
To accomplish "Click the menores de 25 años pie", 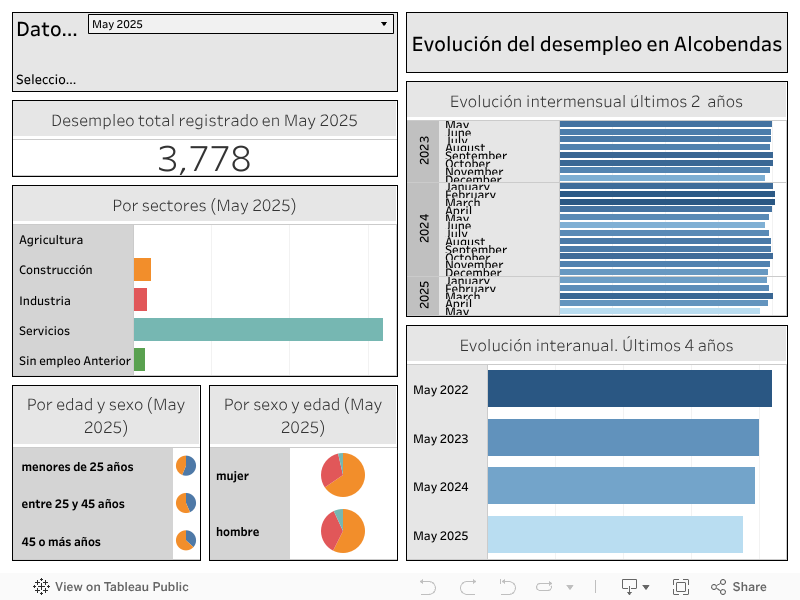I will [x=186, y=466].
